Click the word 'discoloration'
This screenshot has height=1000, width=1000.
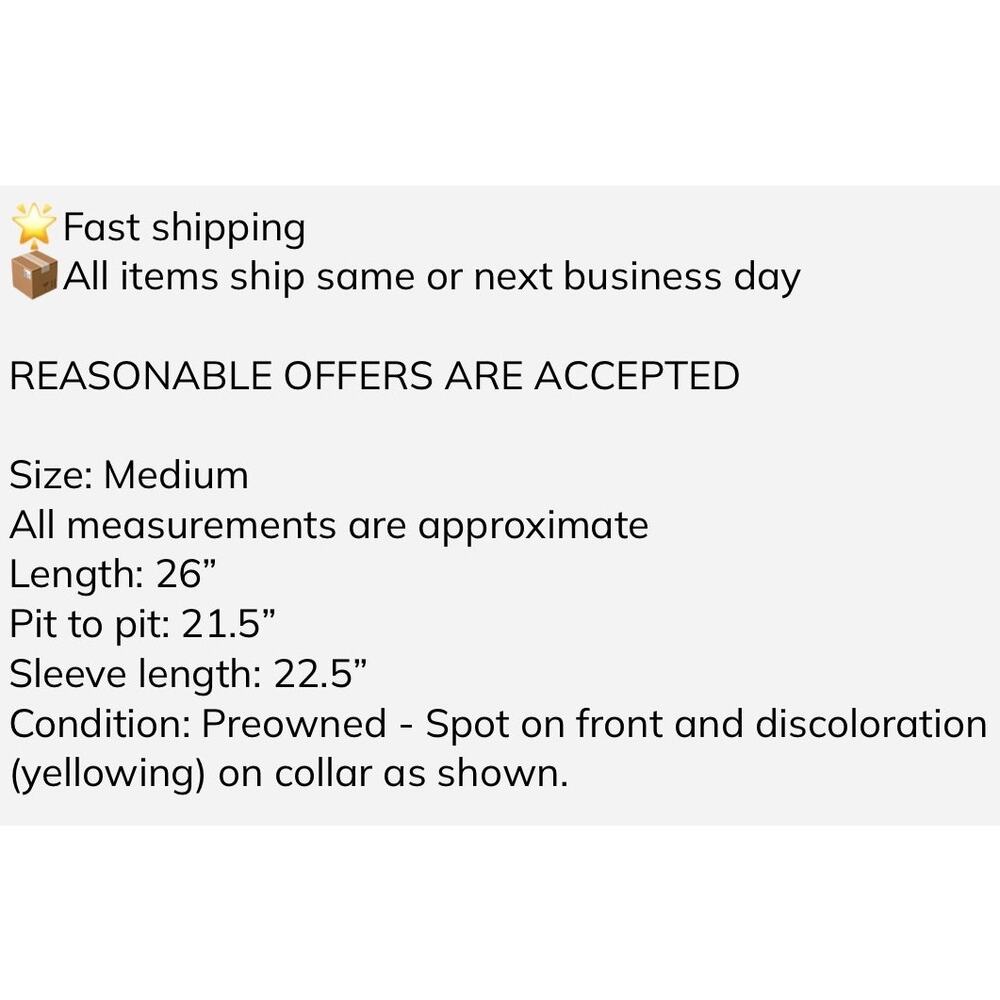871,724
